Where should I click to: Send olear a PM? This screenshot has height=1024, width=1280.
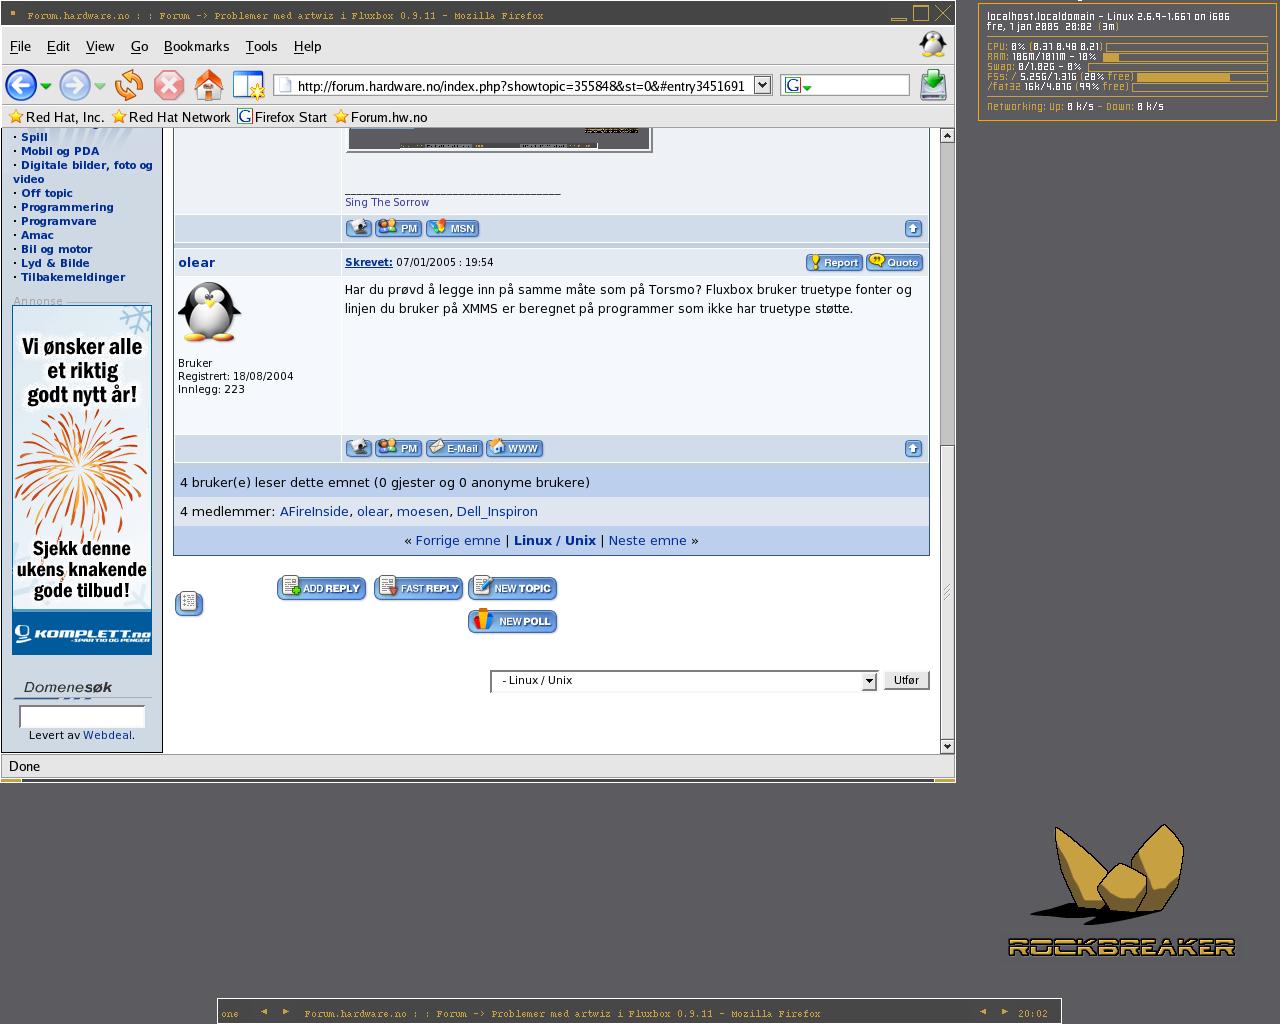(x=398, y=448)
